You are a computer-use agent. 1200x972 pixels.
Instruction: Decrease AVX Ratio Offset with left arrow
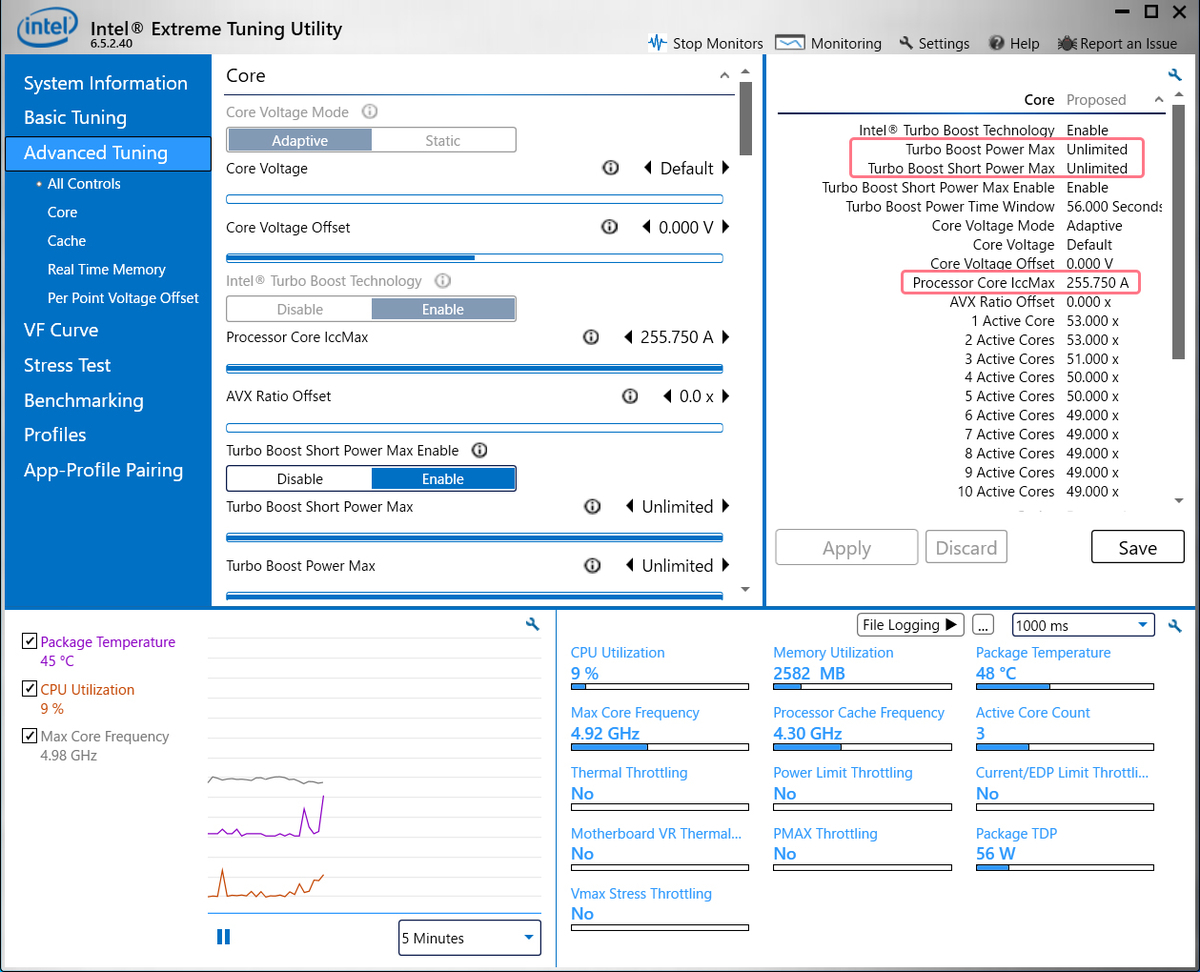click(x=667, y=396)
